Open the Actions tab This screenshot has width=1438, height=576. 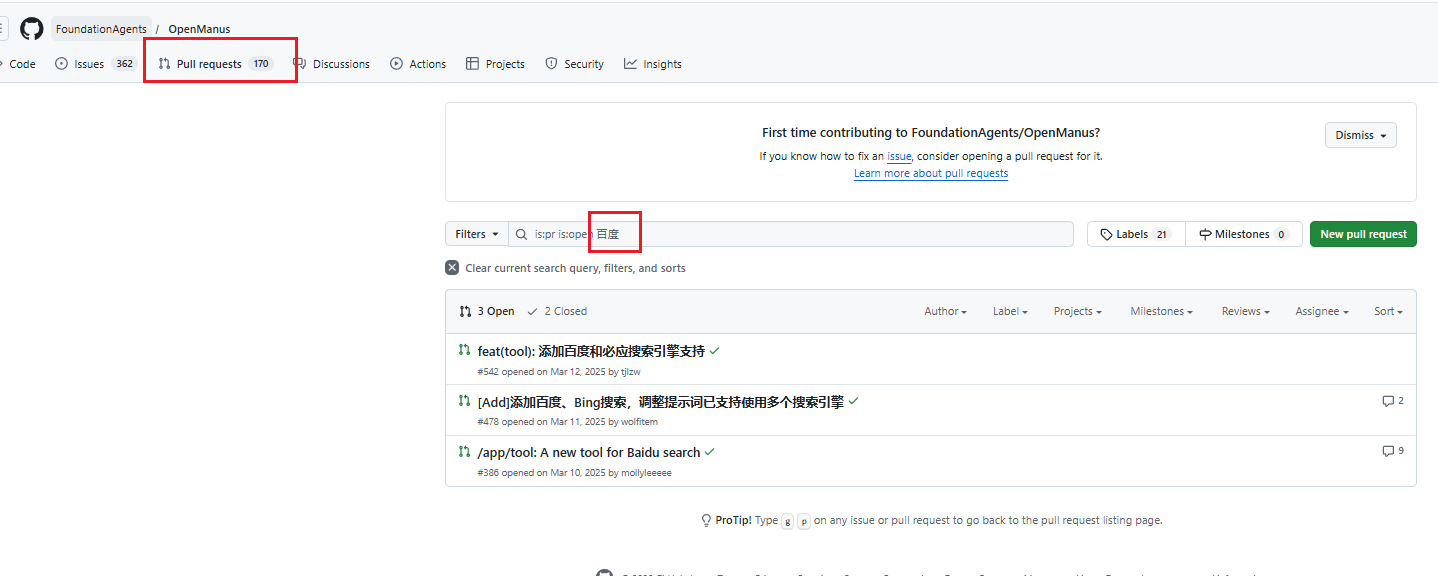tap(418, 64)
